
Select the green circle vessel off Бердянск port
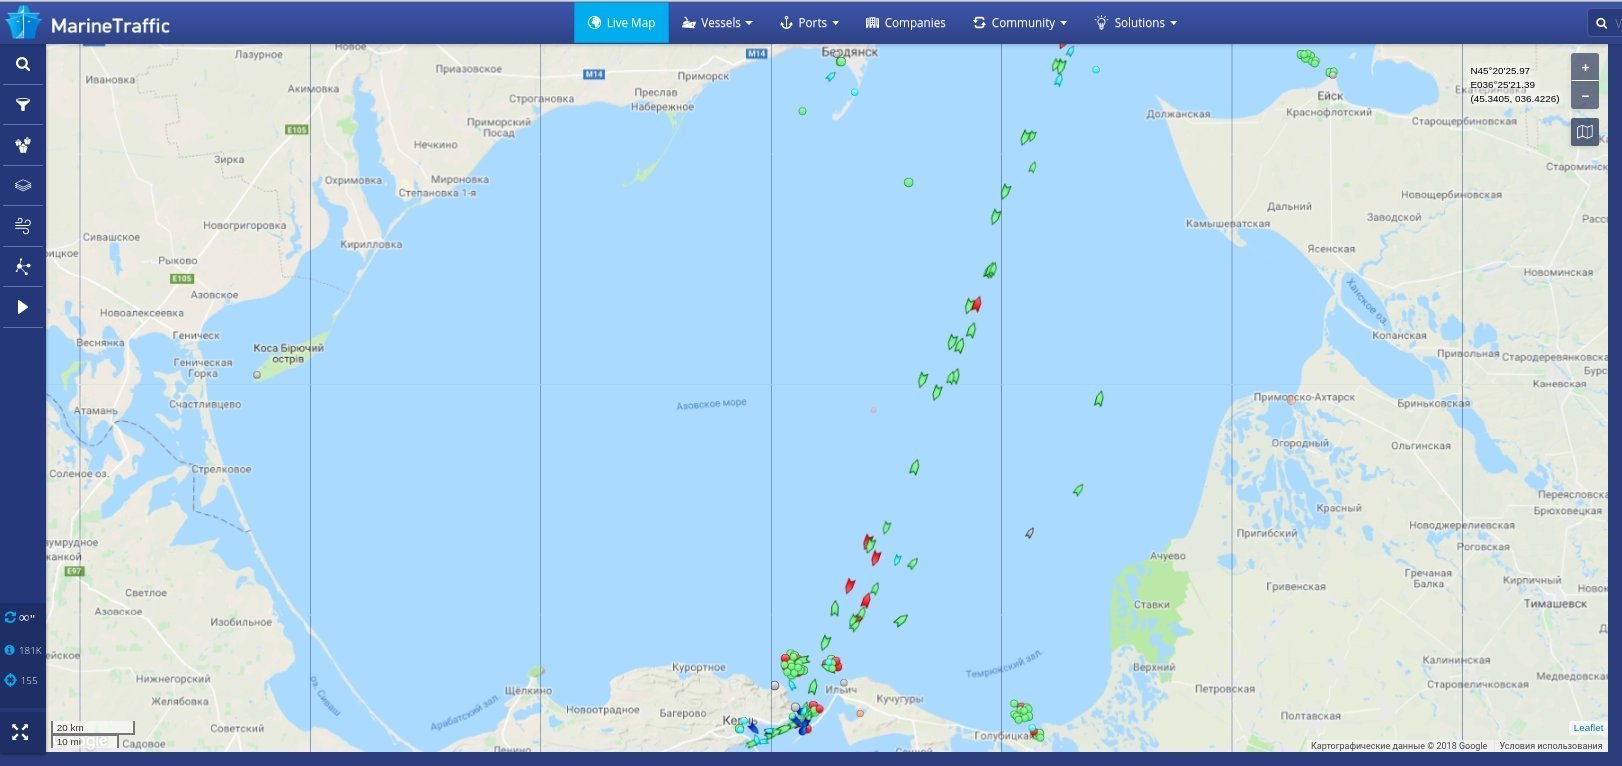[841, 62]
